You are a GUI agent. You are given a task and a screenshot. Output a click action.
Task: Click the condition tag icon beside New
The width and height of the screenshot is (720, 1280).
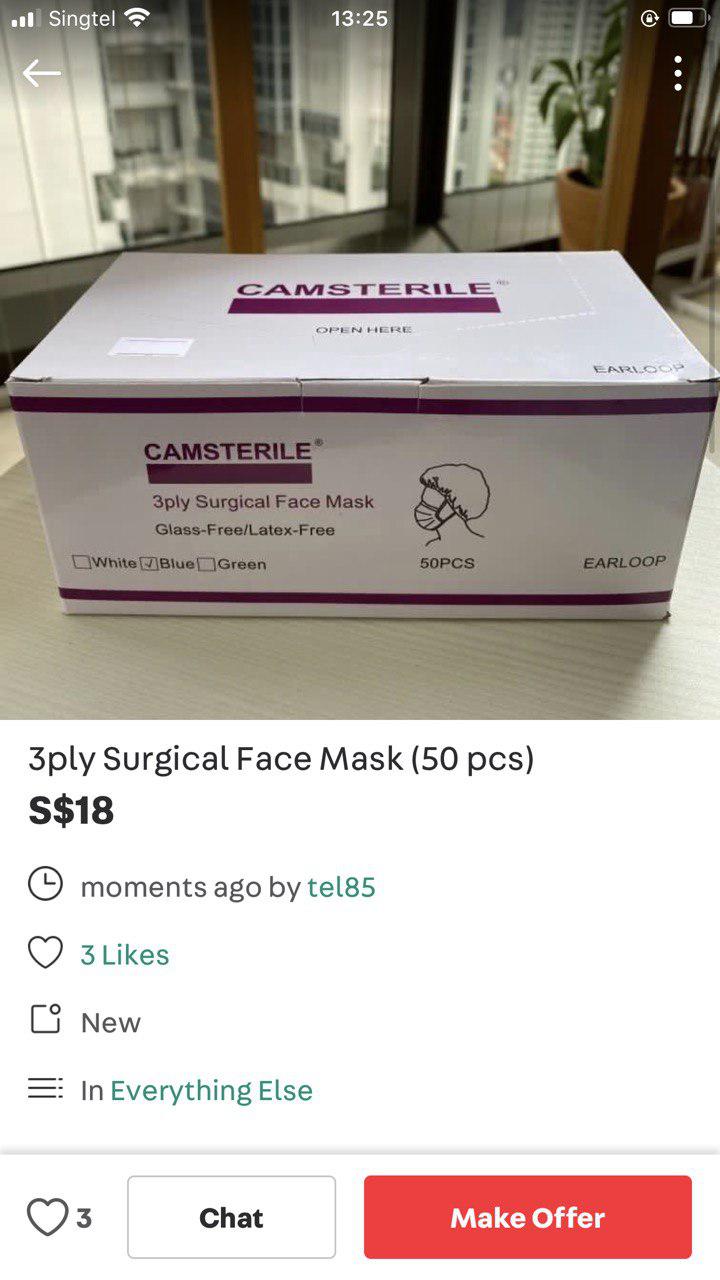(45, 1020)
